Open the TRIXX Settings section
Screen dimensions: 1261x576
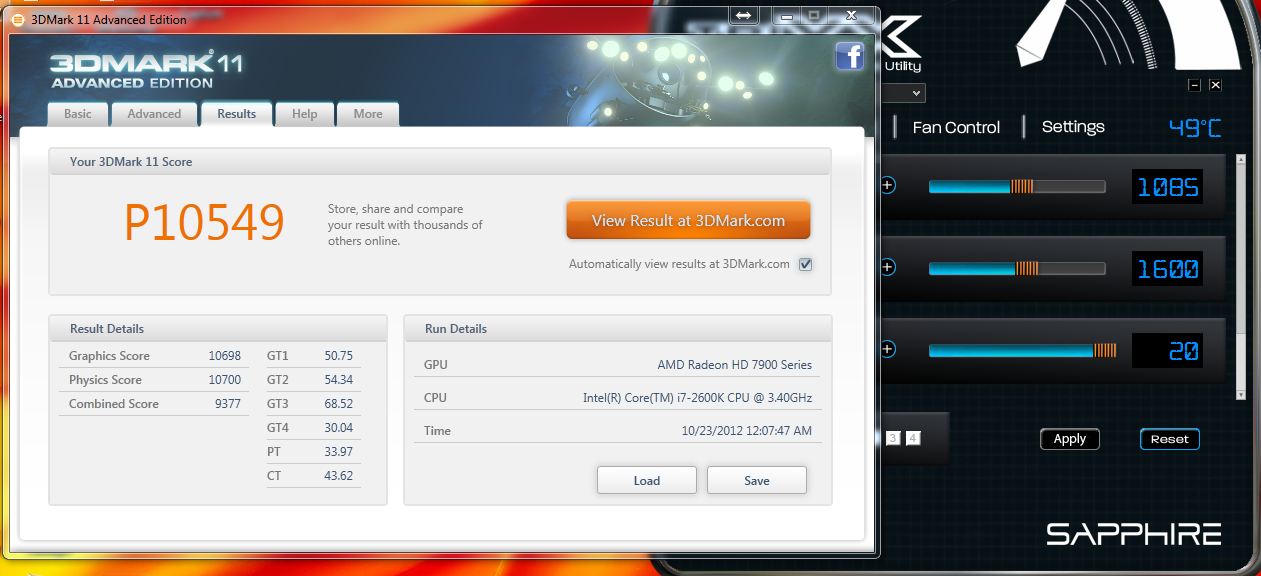point(1073,127)
